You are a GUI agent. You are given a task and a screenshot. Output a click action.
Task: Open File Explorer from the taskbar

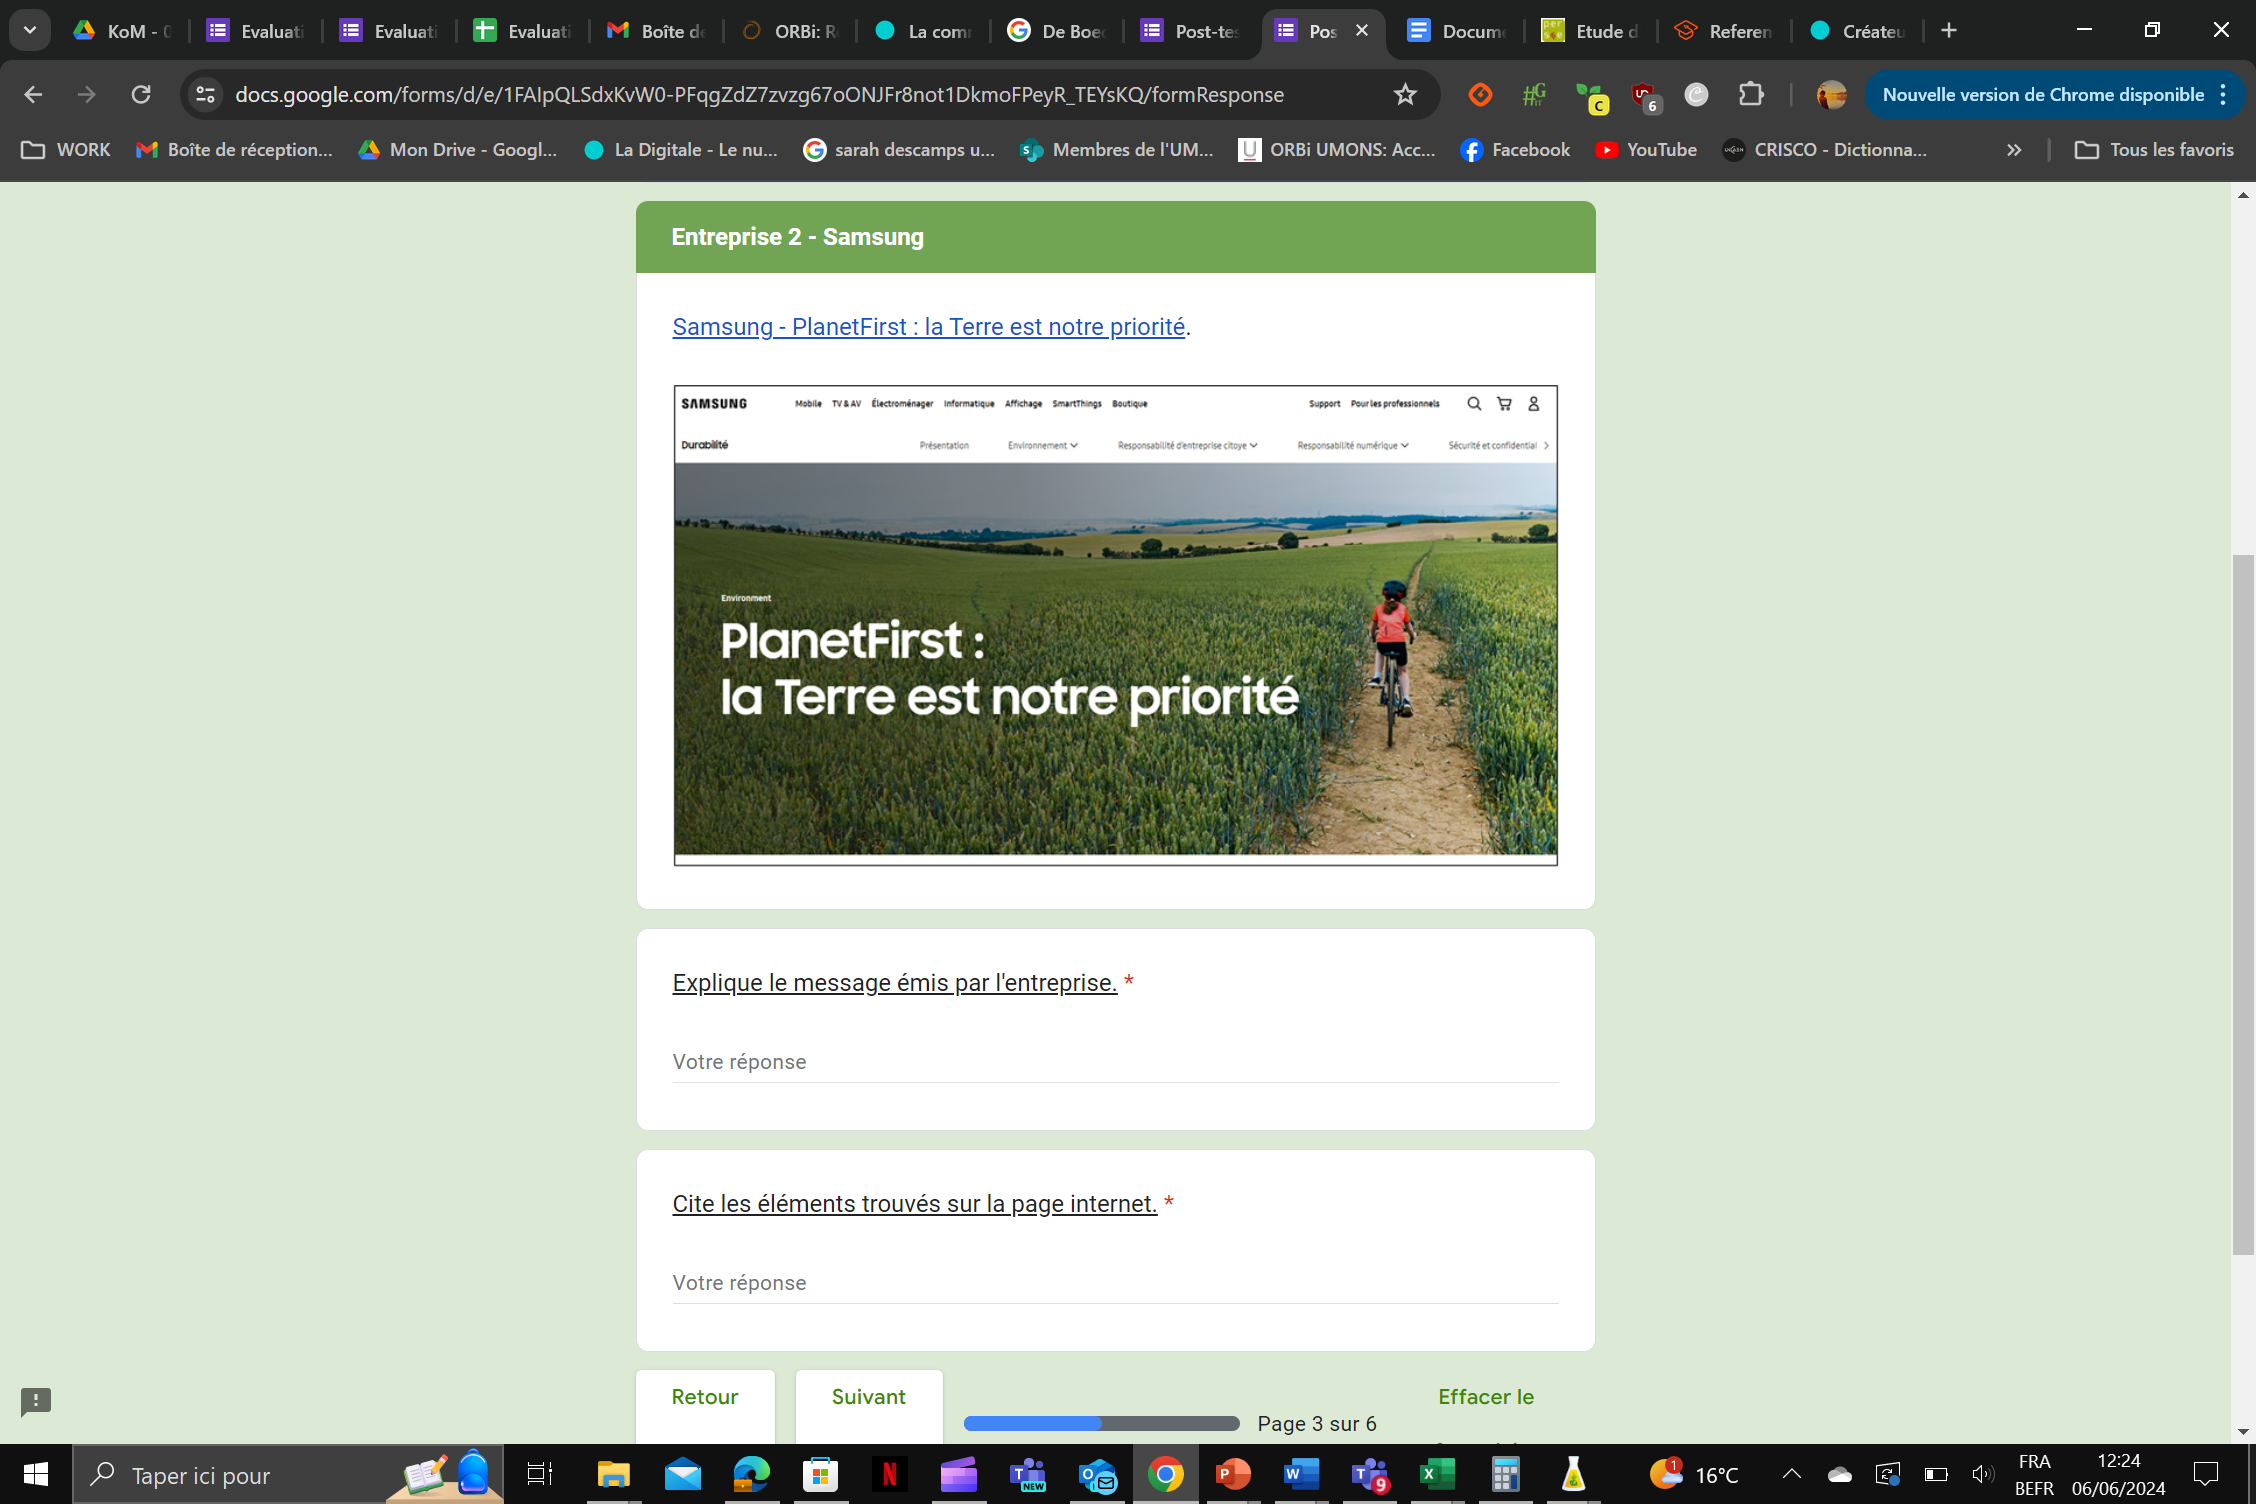613,1475
